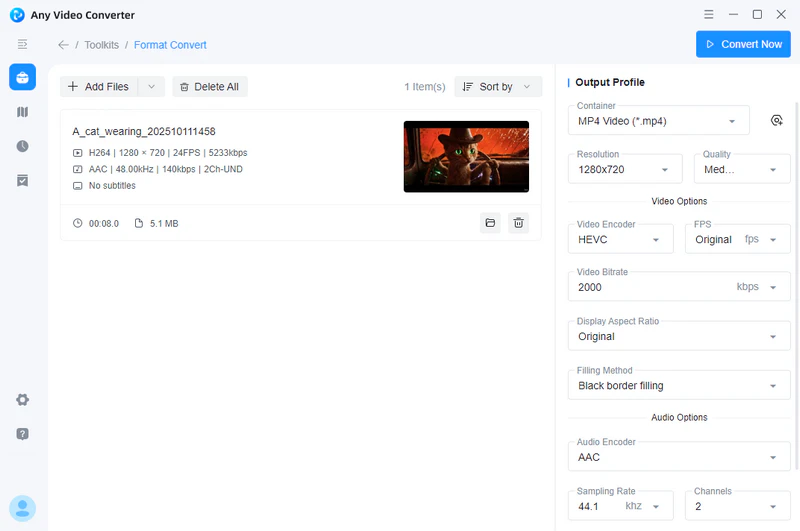Click custom profile settings icon beside Container

click(x=776, y=121)
